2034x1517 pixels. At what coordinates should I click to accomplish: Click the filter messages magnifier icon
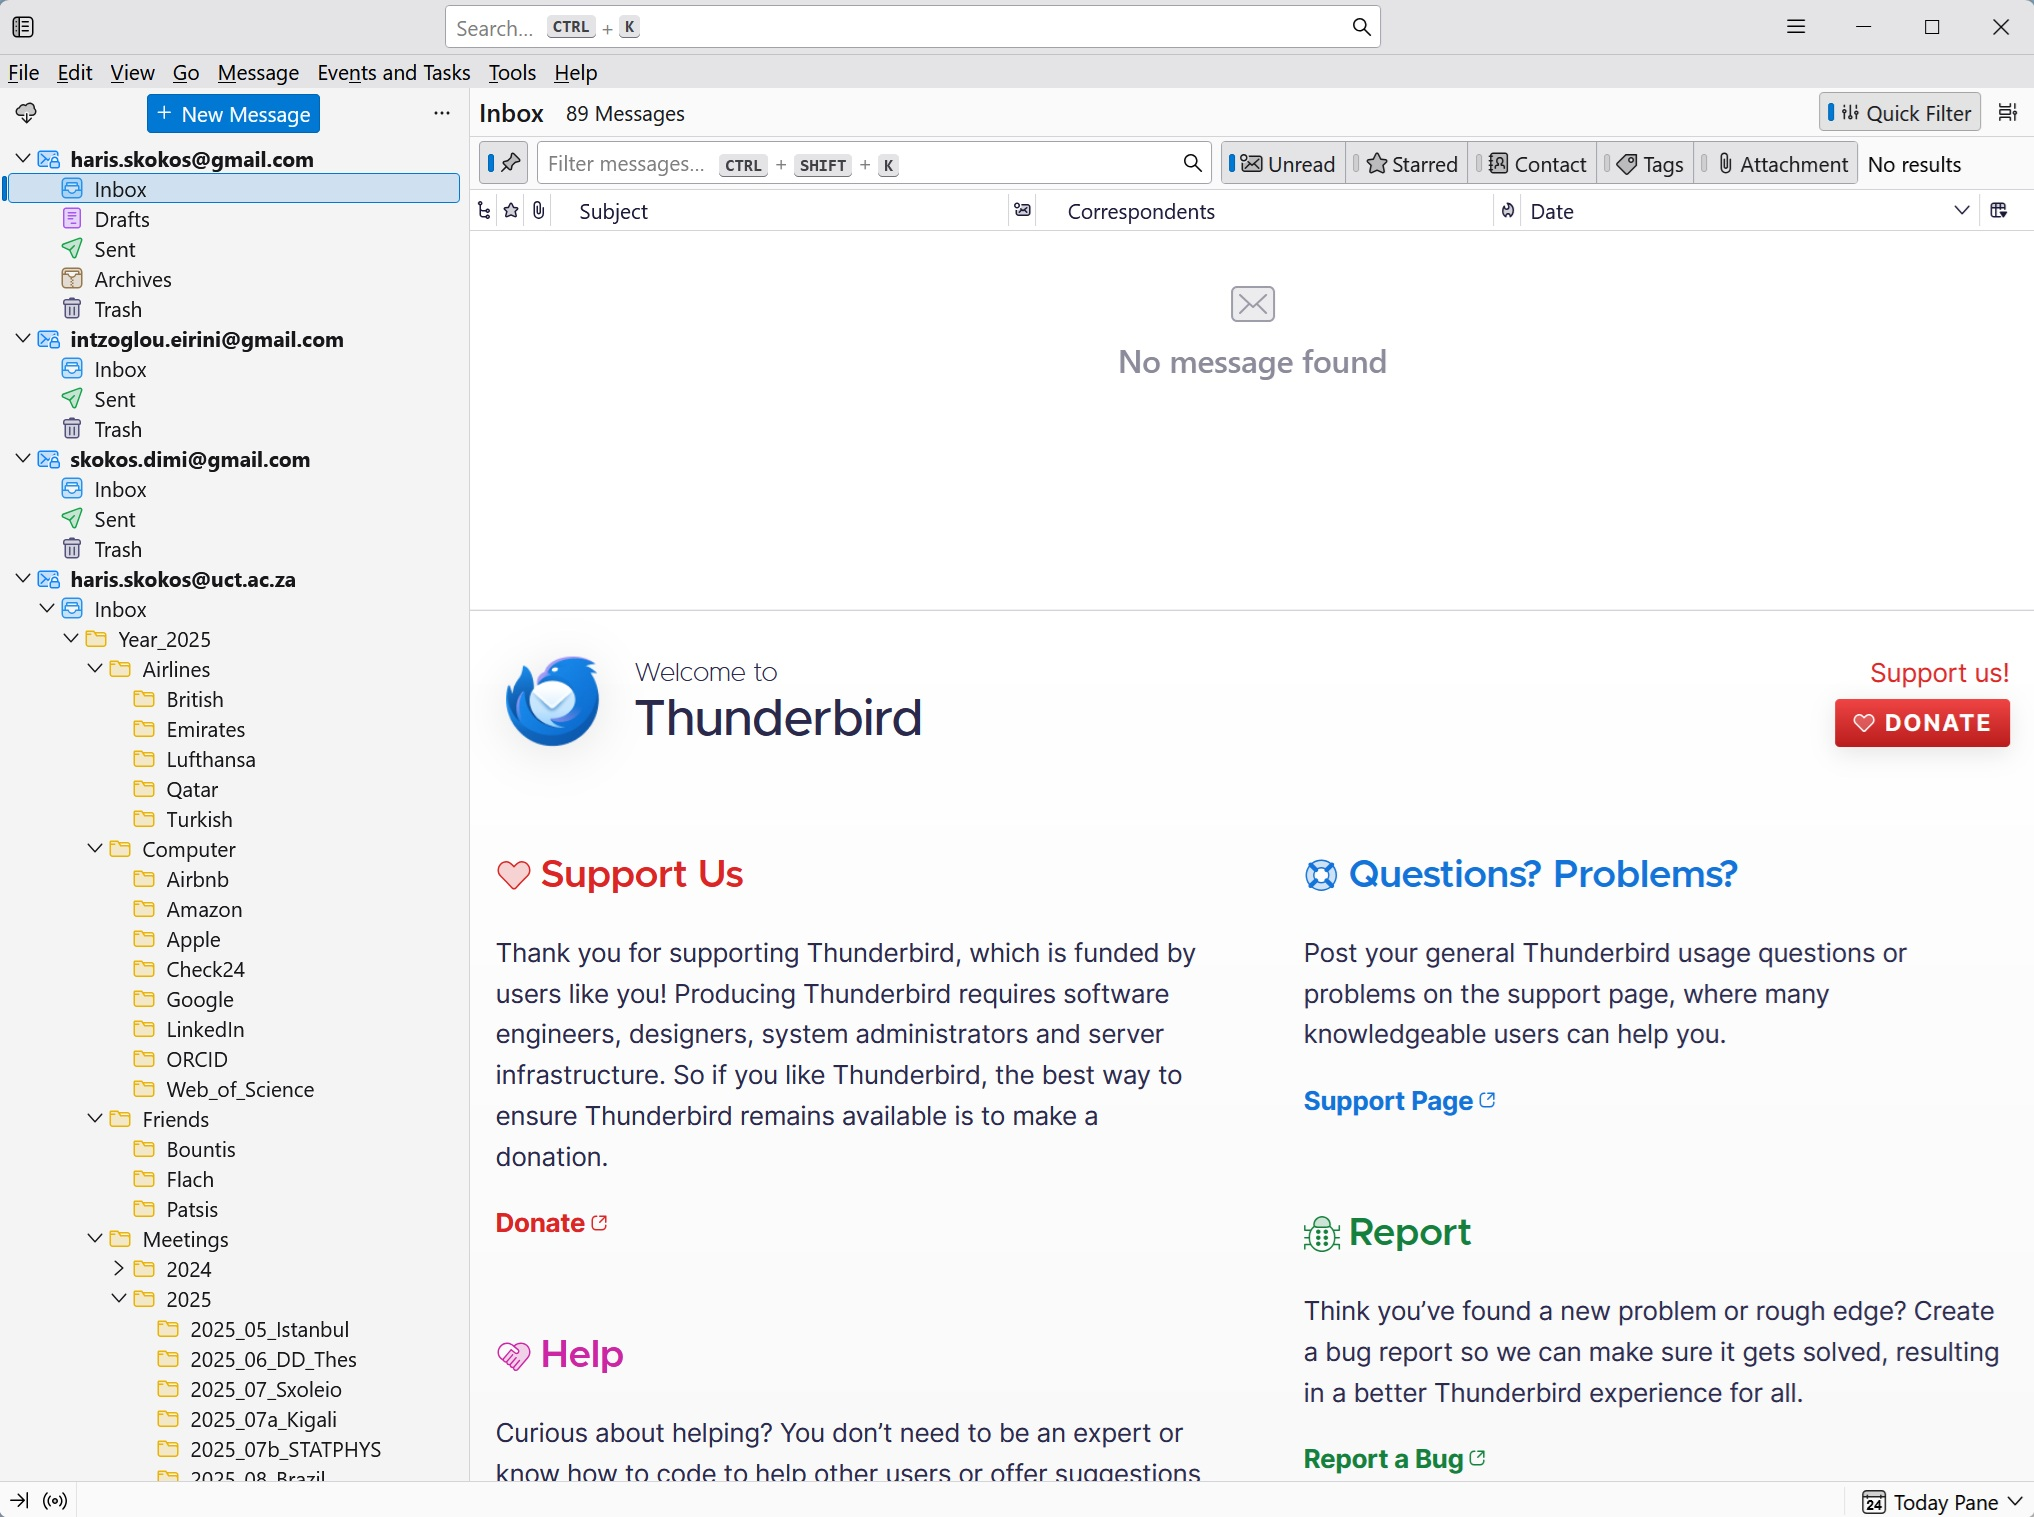pos(1192,163)
